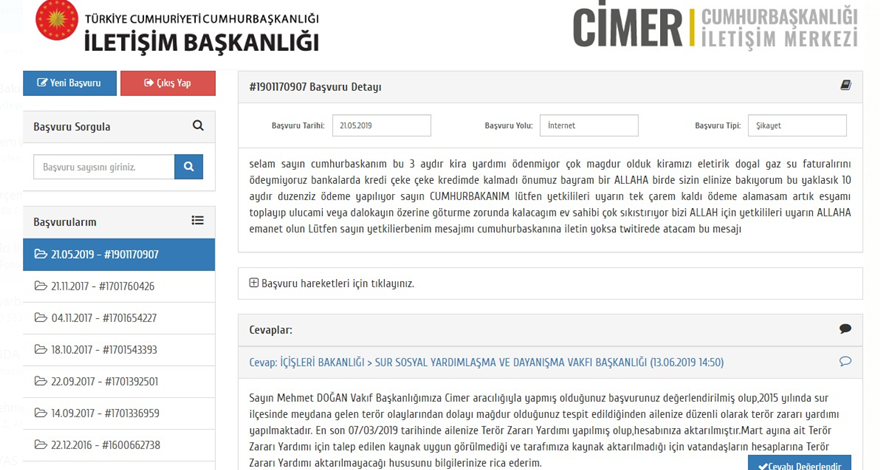Viewport: 880px width, 470px height.
Task: Click the folder icon beside 22.09.2017 entry
Action: point(40,381)
